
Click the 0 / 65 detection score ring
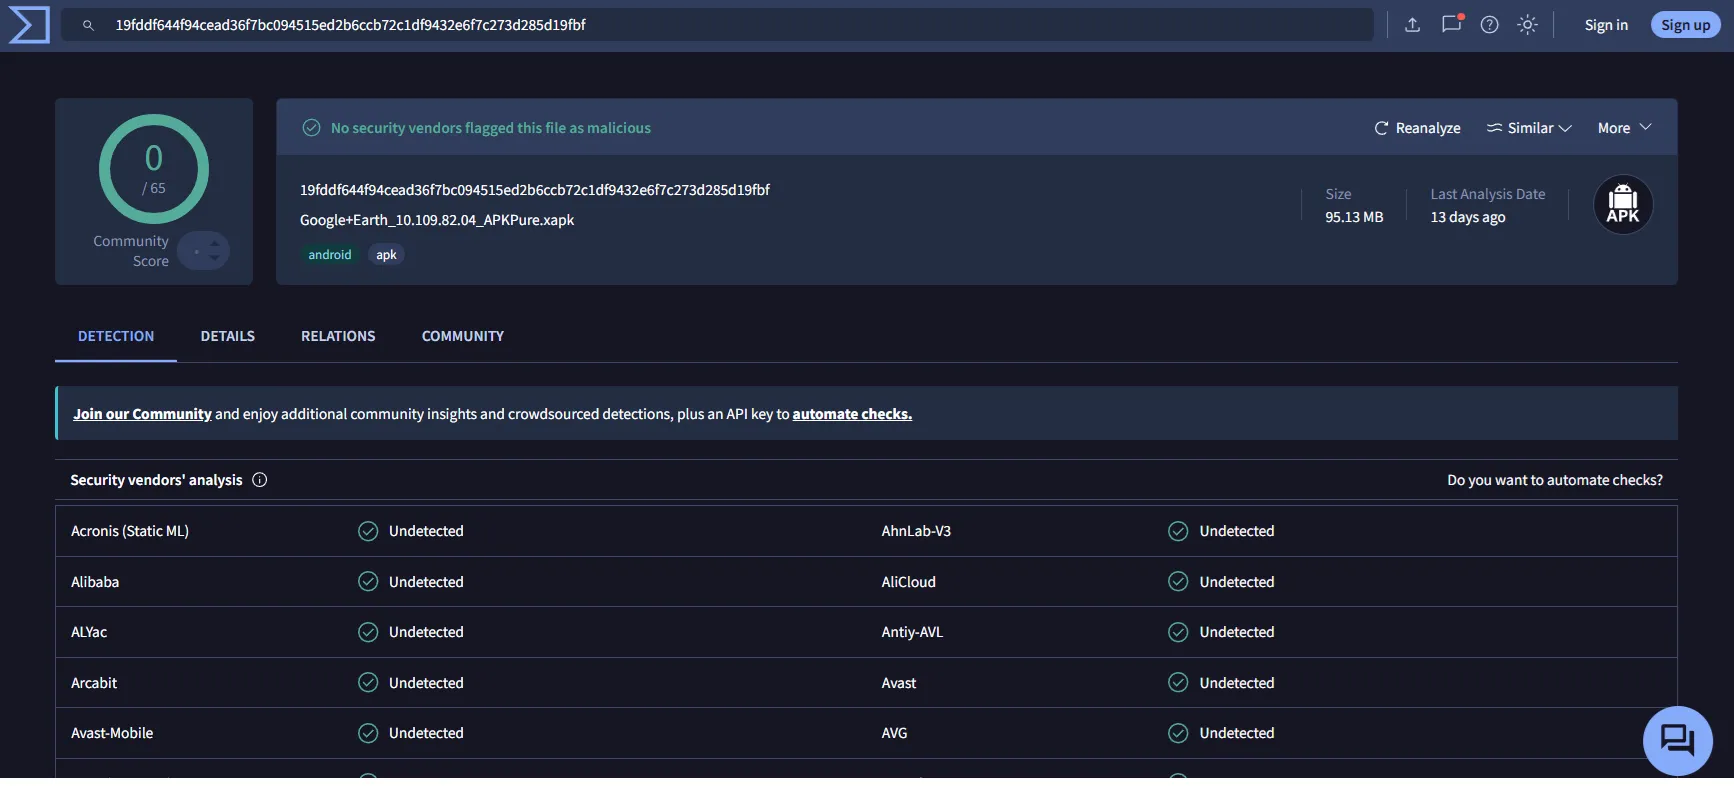point(154,169)
